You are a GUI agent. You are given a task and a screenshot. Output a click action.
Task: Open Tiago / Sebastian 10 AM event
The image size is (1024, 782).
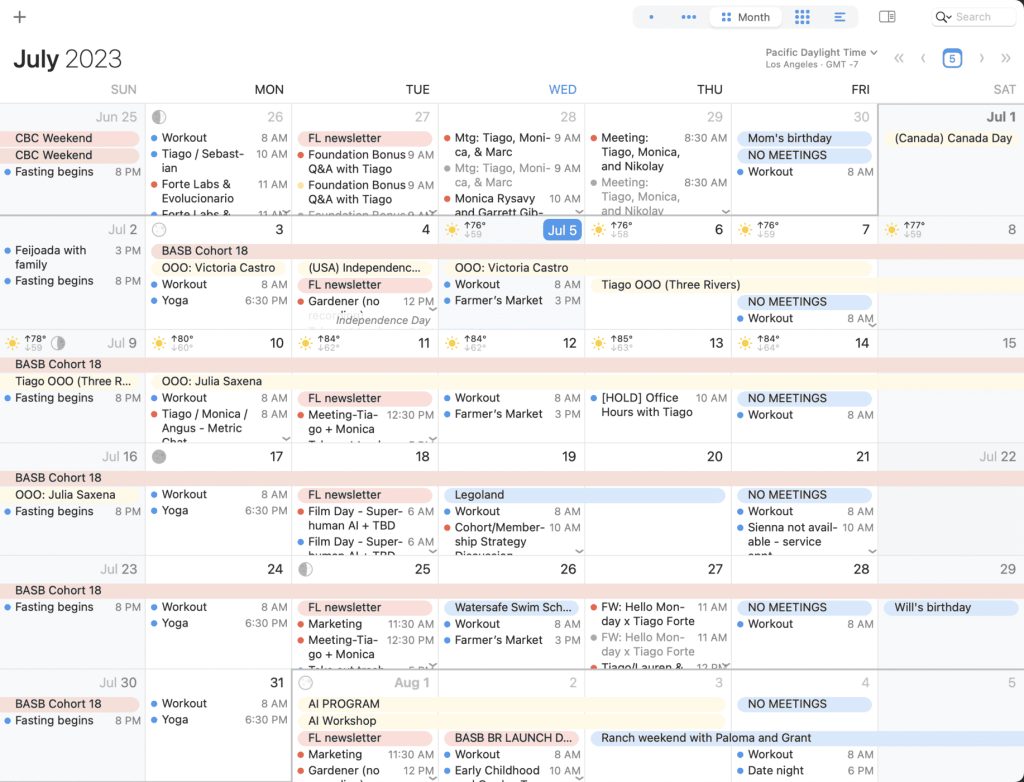pyautogui.click(x=219, y=161)
